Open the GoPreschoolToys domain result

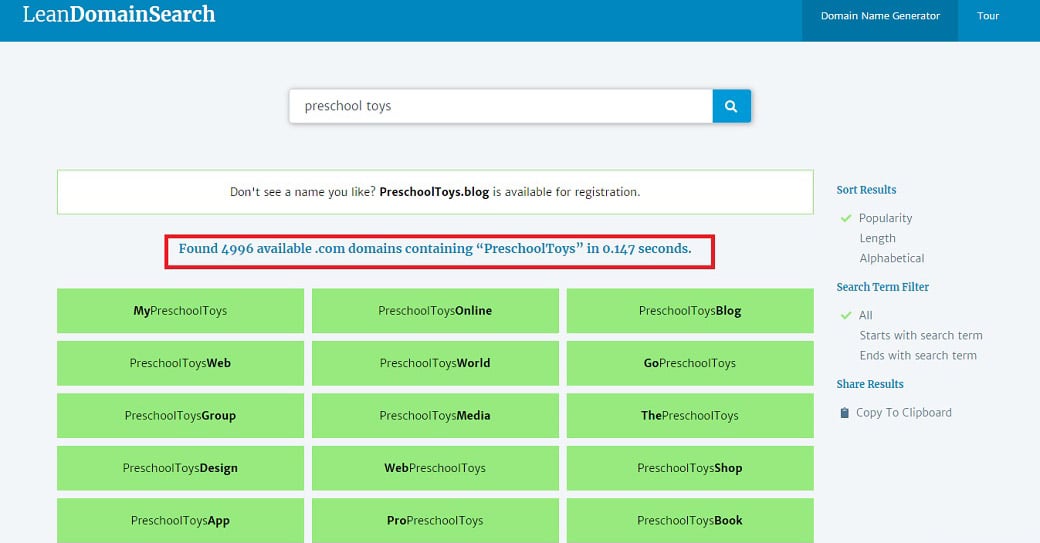[x=690, y=363]
